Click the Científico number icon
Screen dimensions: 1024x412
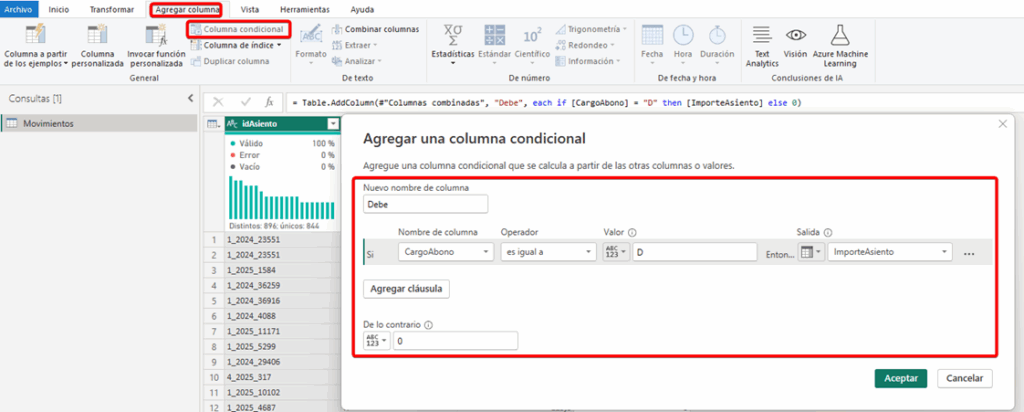532,36
